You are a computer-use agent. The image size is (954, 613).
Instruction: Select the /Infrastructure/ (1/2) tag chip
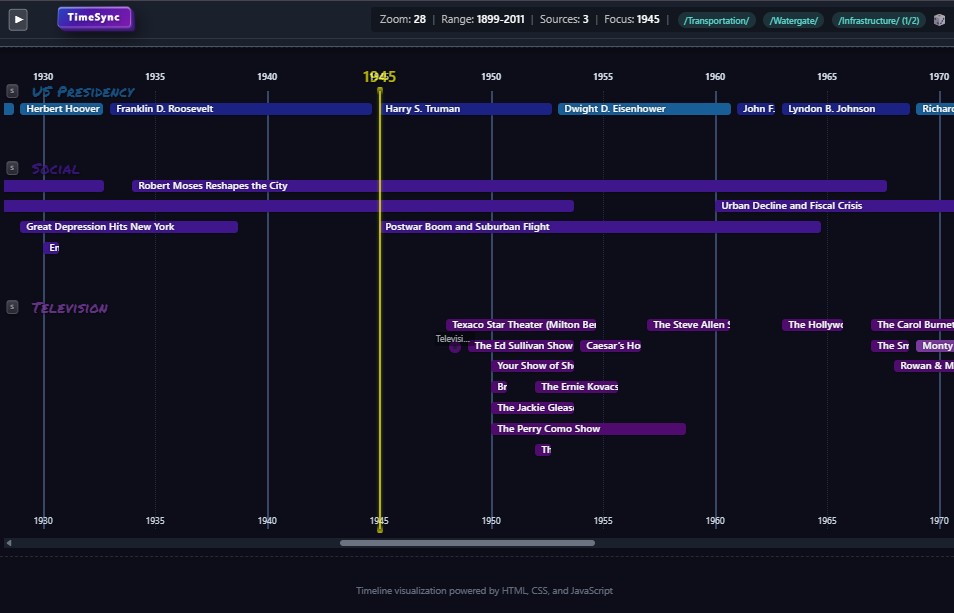[879, 21]
